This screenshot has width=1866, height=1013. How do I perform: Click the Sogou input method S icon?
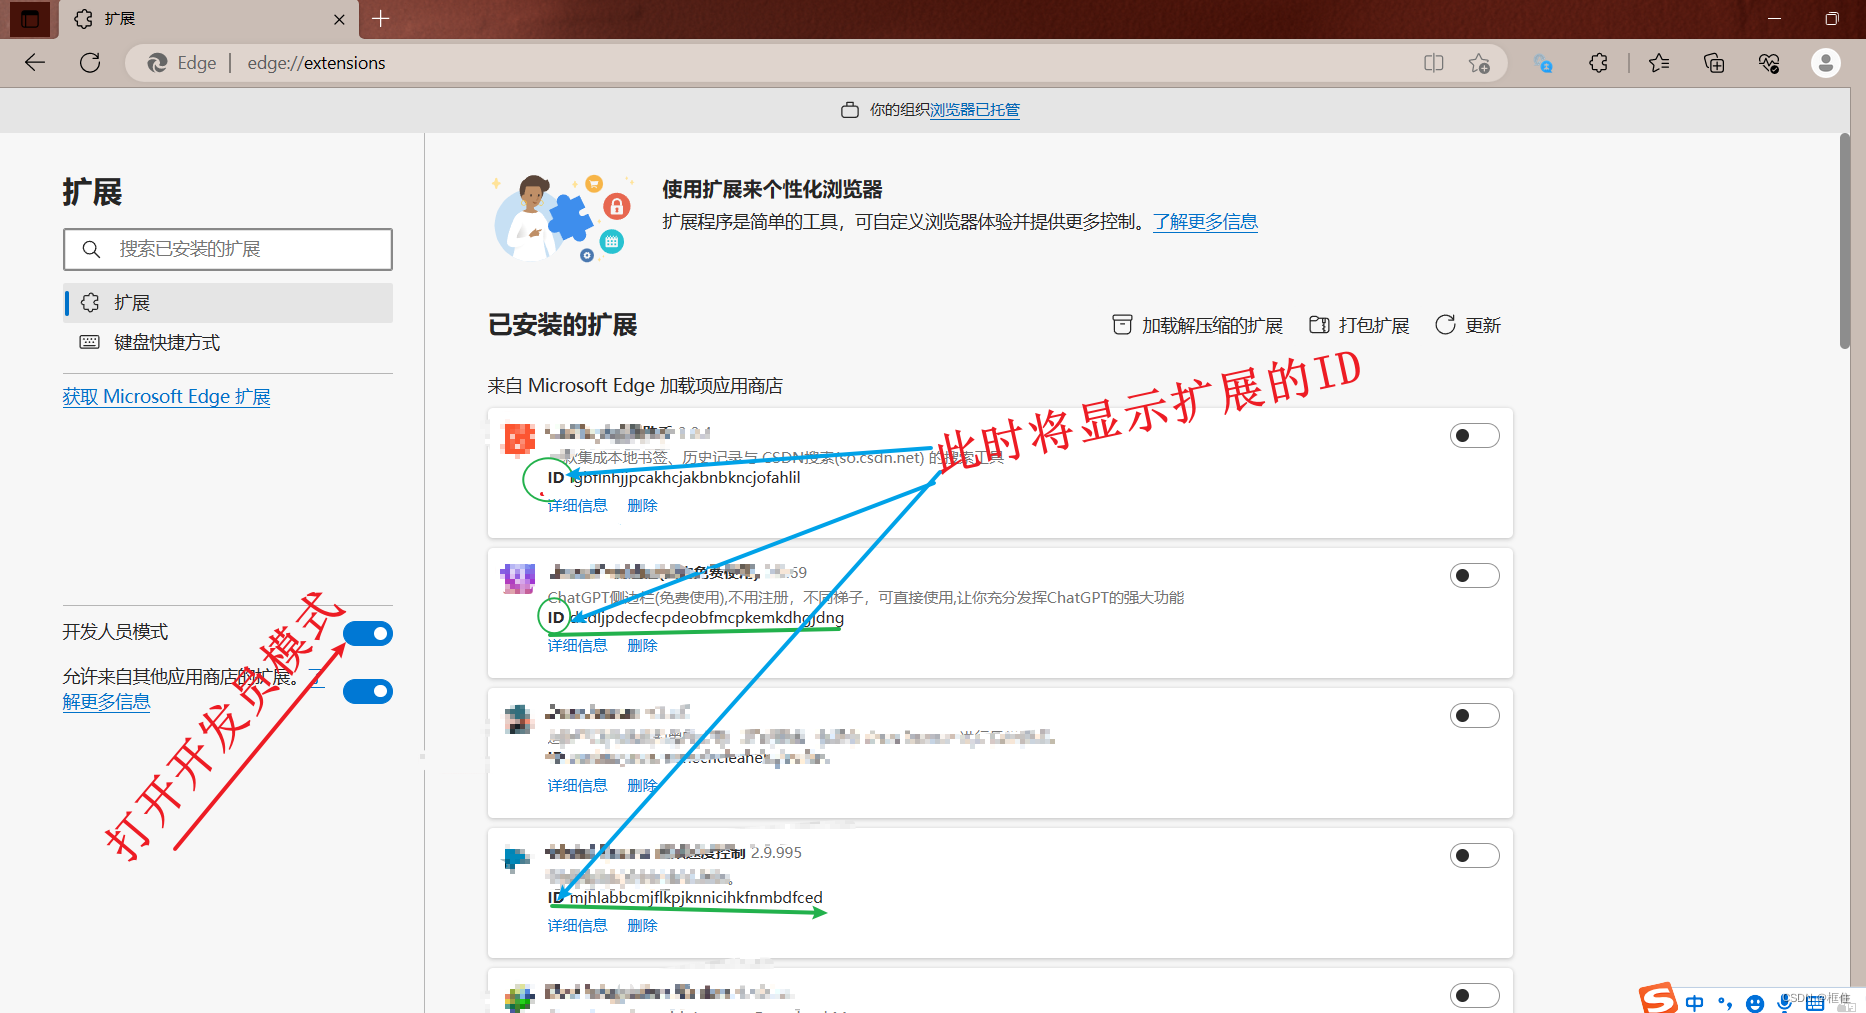click(x=1657, y=998)
